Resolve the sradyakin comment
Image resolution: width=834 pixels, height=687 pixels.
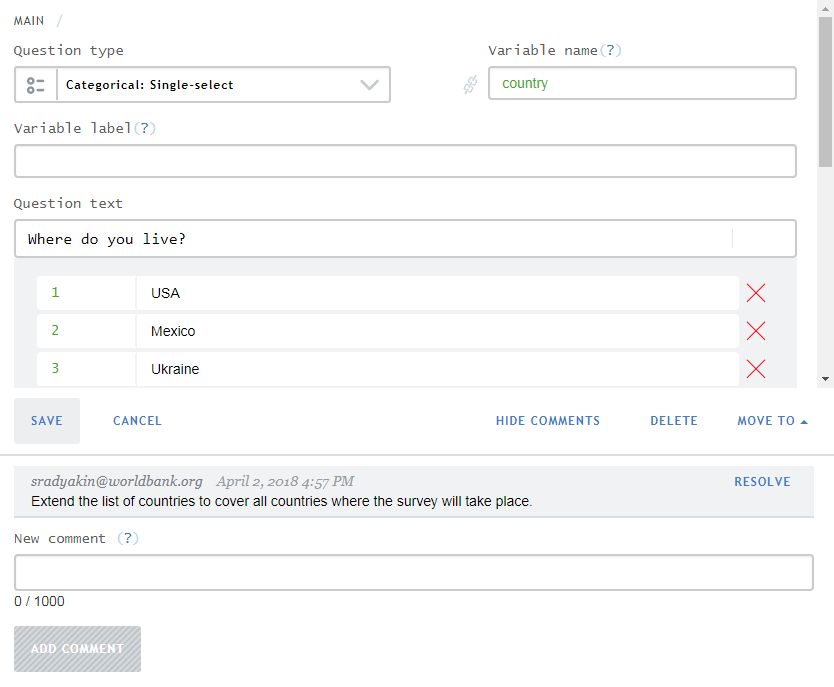[x=762, y=482]
